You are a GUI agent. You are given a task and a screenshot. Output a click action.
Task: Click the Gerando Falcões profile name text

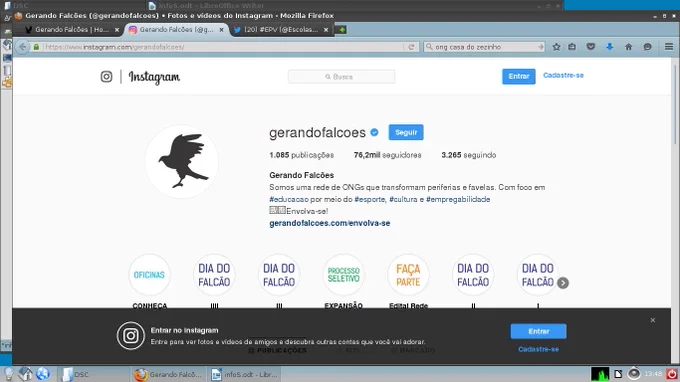[x=301, y=175]
